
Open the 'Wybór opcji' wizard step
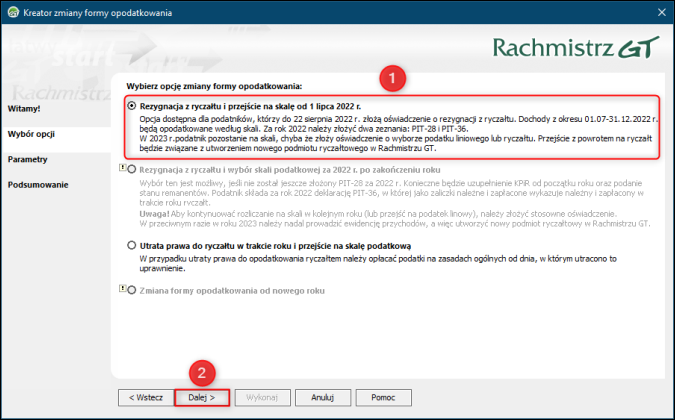coord(31,134)
